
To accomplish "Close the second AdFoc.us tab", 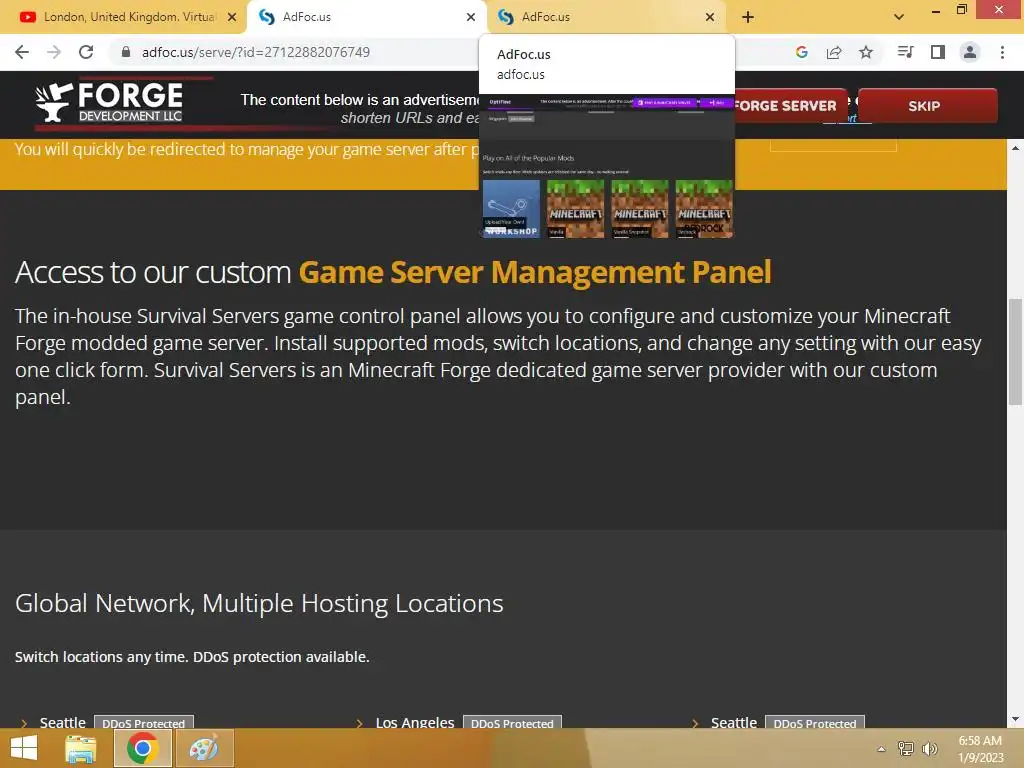I will point(710,17).
